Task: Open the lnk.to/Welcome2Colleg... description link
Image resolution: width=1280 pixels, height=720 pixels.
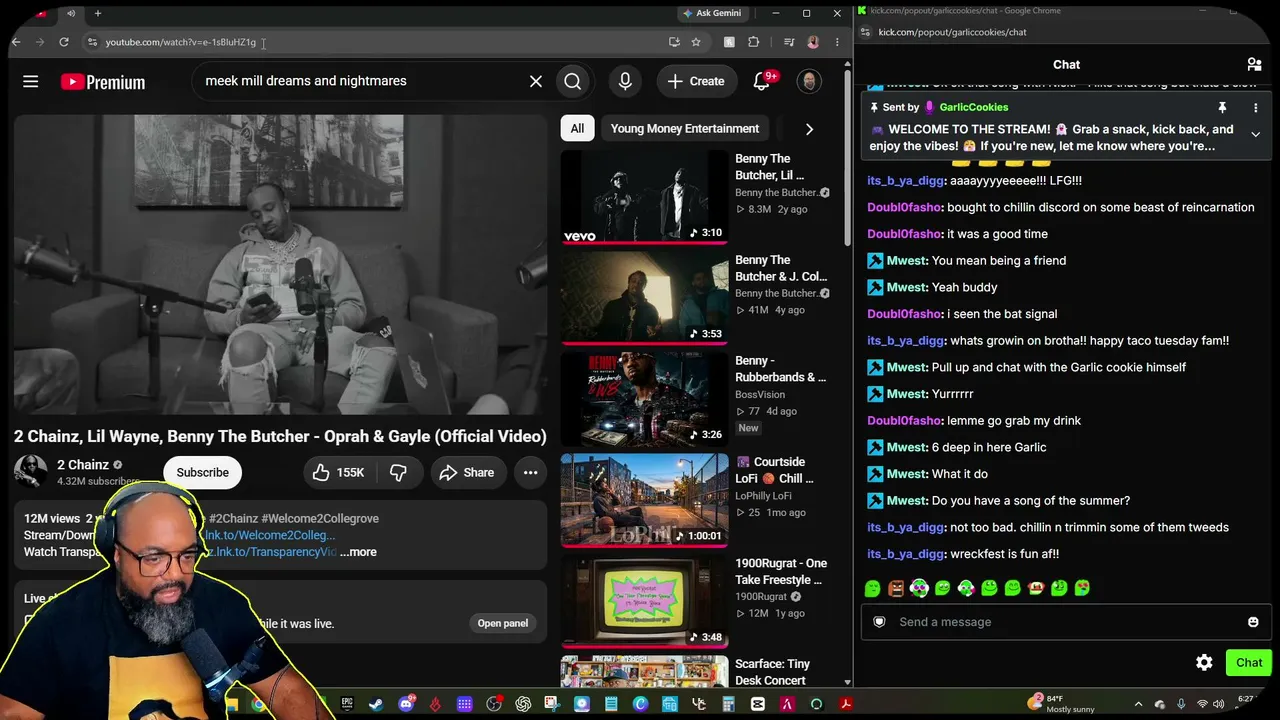Action: tap(270, 535)
